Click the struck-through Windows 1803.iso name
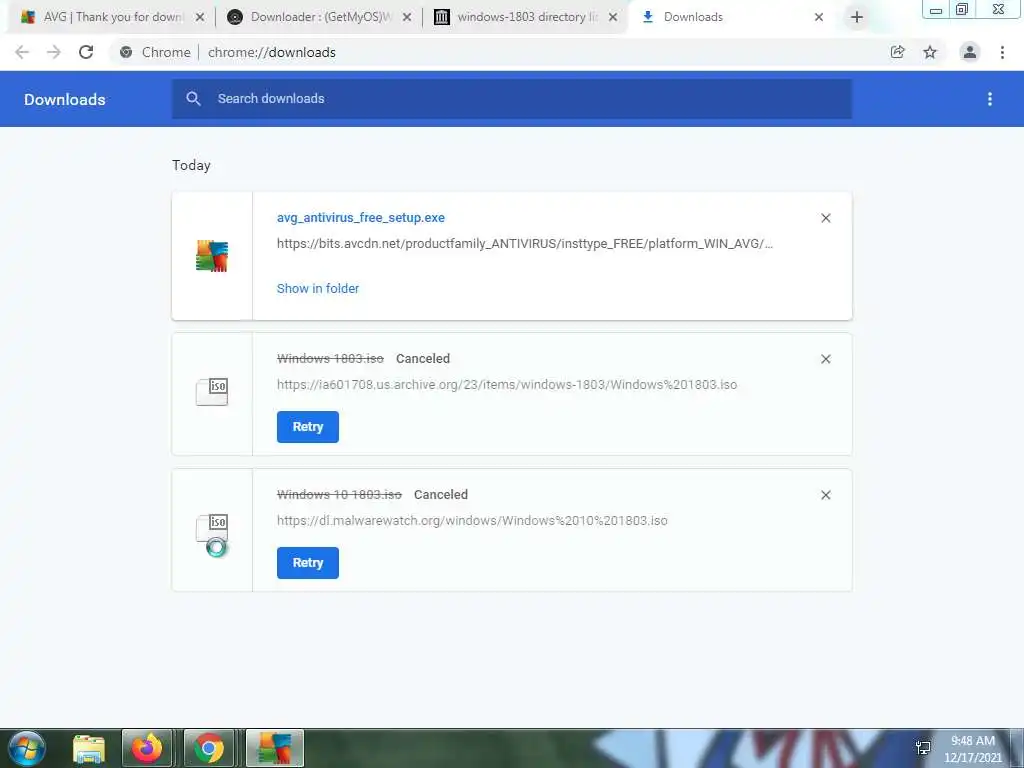 (x=330, y=359)
